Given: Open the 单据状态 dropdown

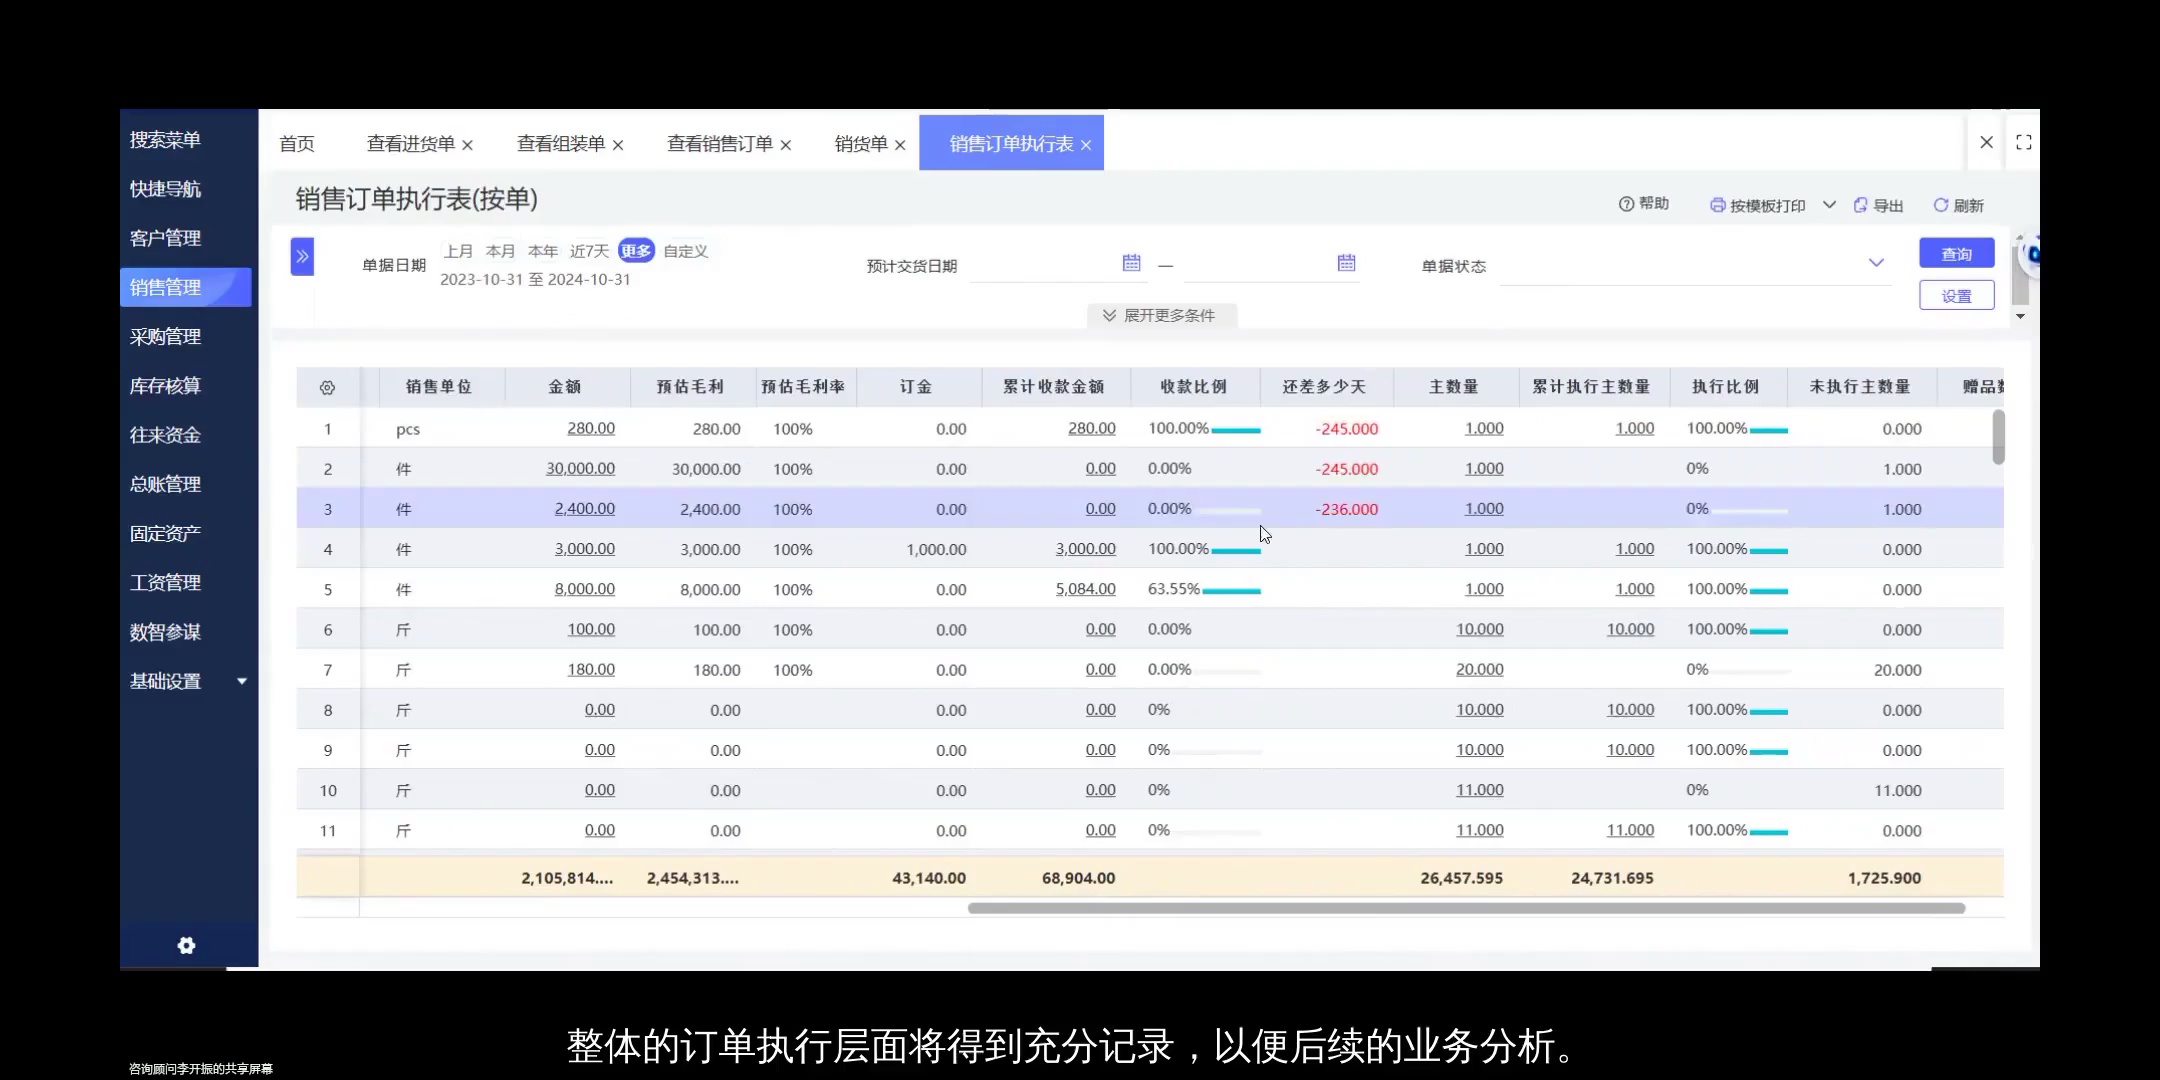Looking at the screenshot, I should (1874, 263).
